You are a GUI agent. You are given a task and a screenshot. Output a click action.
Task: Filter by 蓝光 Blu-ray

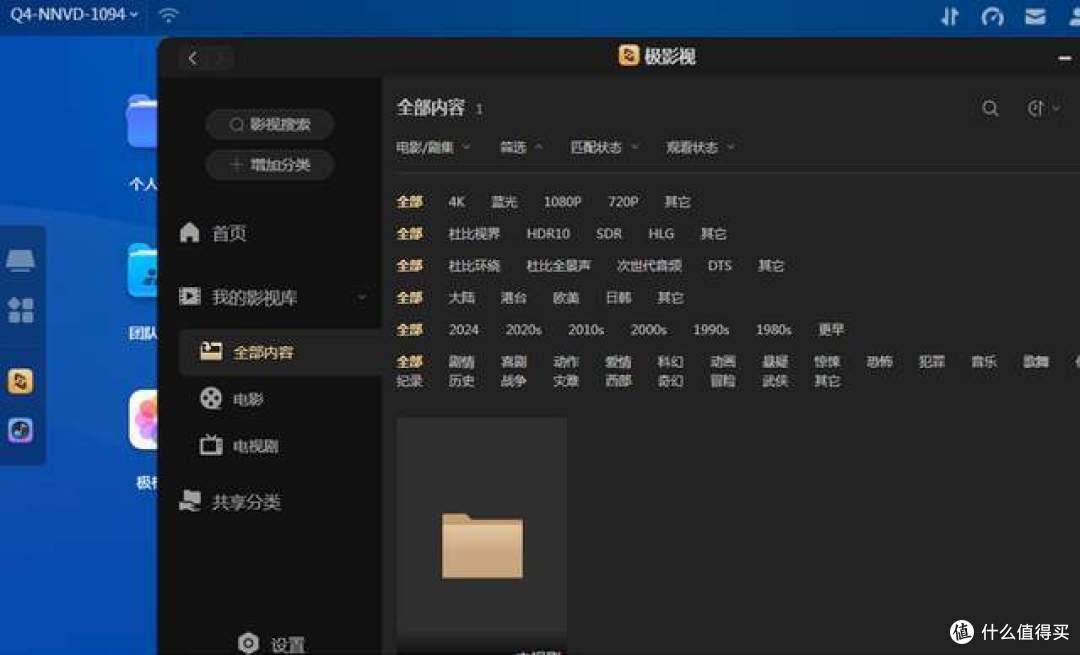(504, 202)
